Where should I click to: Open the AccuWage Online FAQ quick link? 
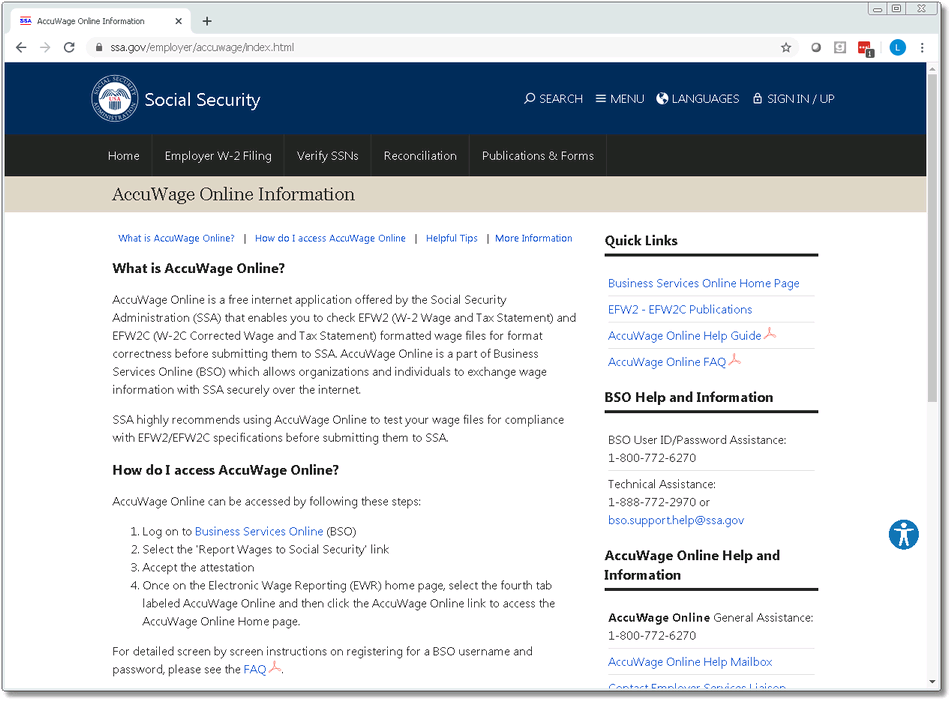(667, 362)
